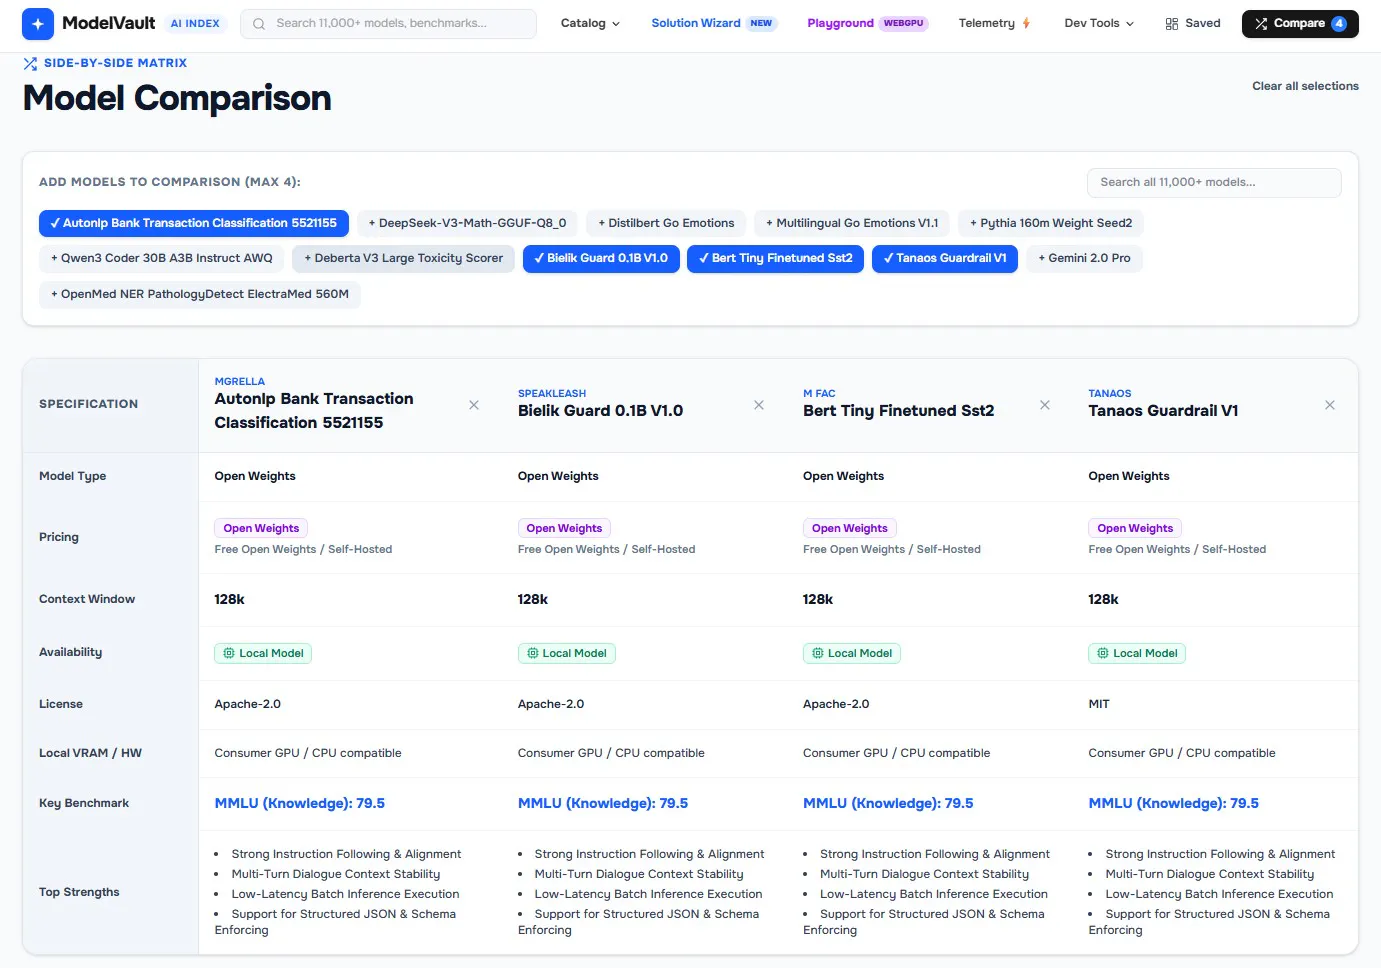Open the Playground WebGPU page
This screenshot has height=968, width=1381.
click(x=868, y=23)
